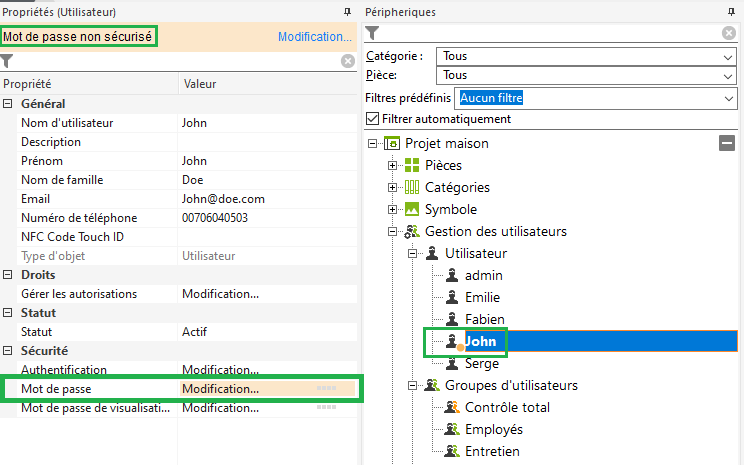744x465 pixels.
Task: Click the Contrôle total group icon
Action: (452, 408)
